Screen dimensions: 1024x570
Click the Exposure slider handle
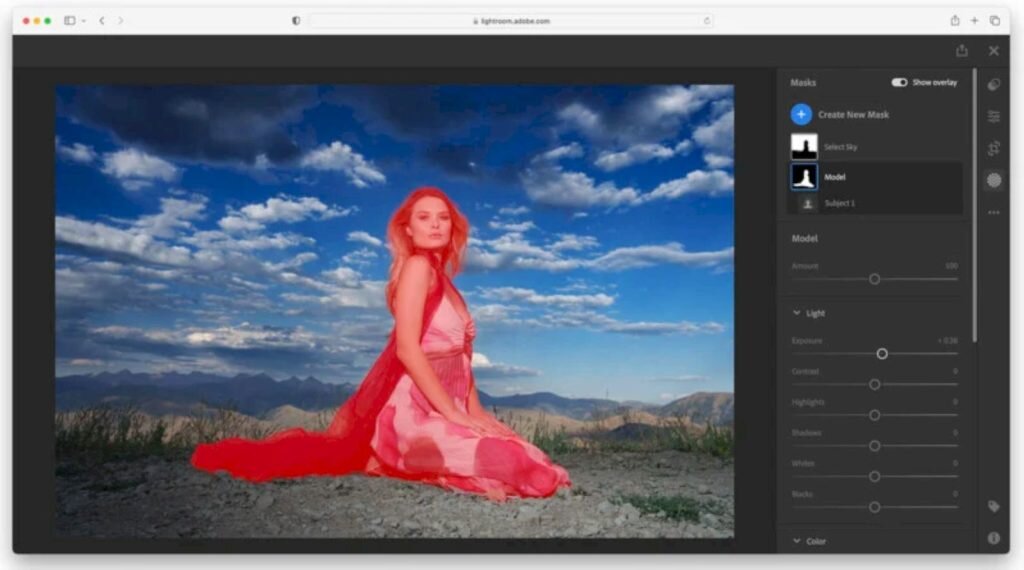pos(882,354)
